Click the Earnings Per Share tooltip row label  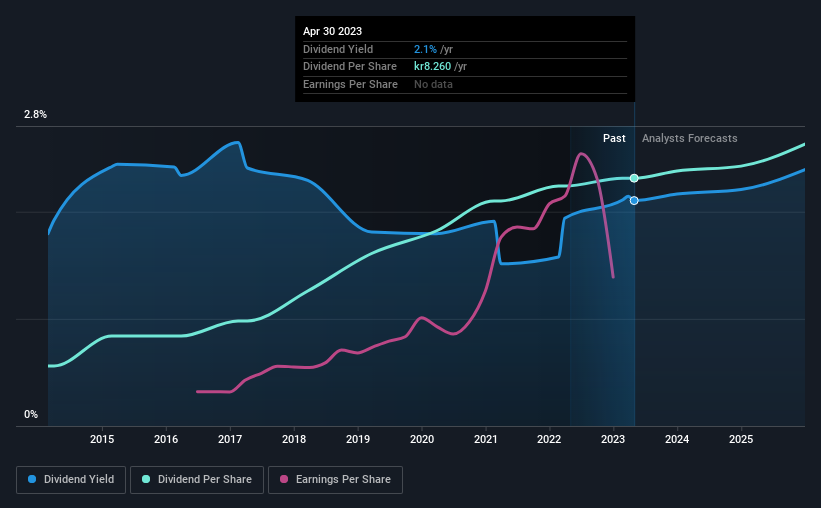tap(350, 84)
